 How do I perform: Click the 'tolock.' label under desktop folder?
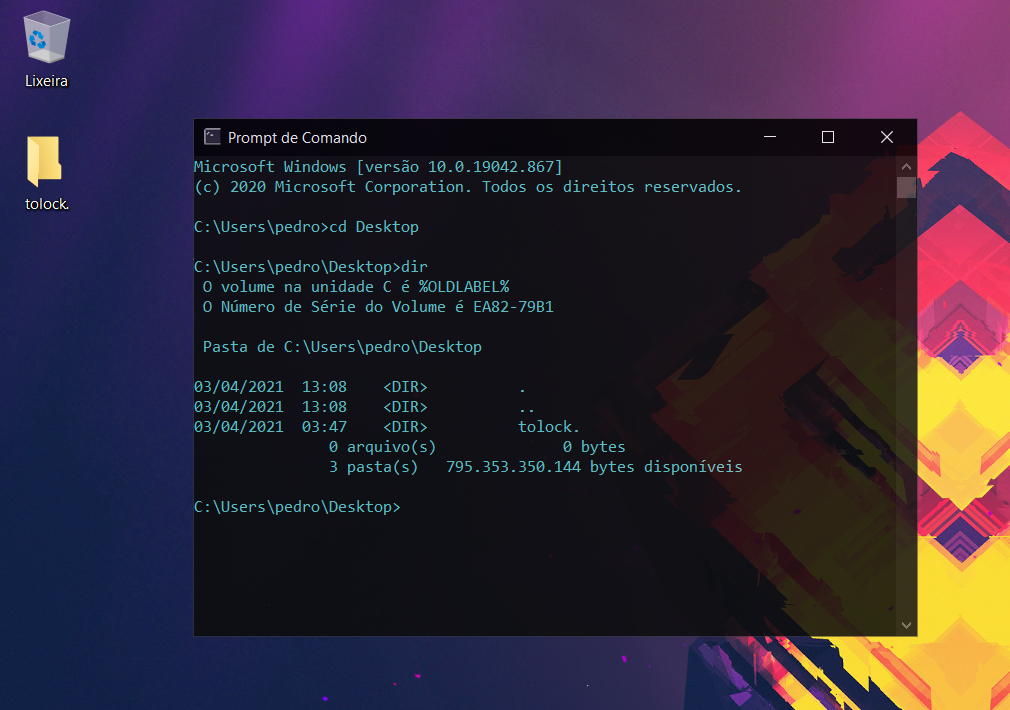tap(46, 204)
